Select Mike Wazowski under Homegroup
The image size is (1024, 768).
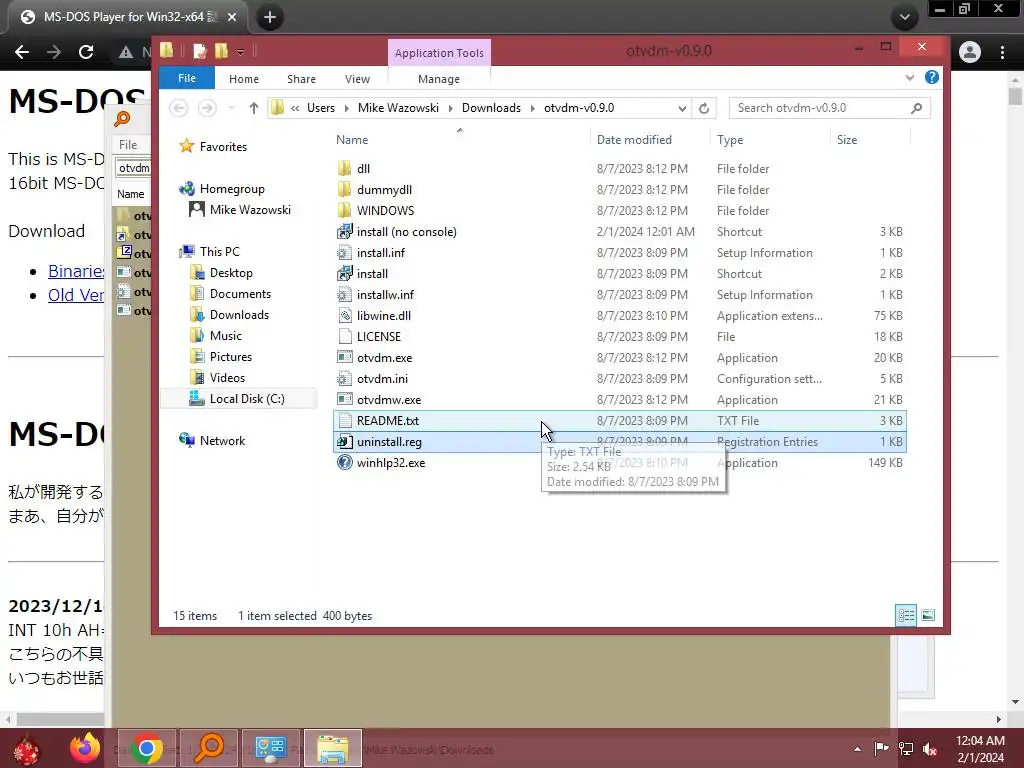point(250,210)
